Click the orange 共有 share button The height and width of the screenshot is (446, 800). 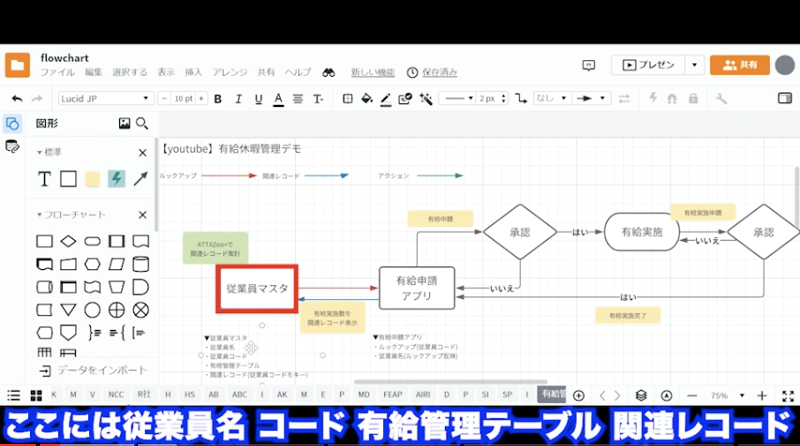click(x=739, y=64)
